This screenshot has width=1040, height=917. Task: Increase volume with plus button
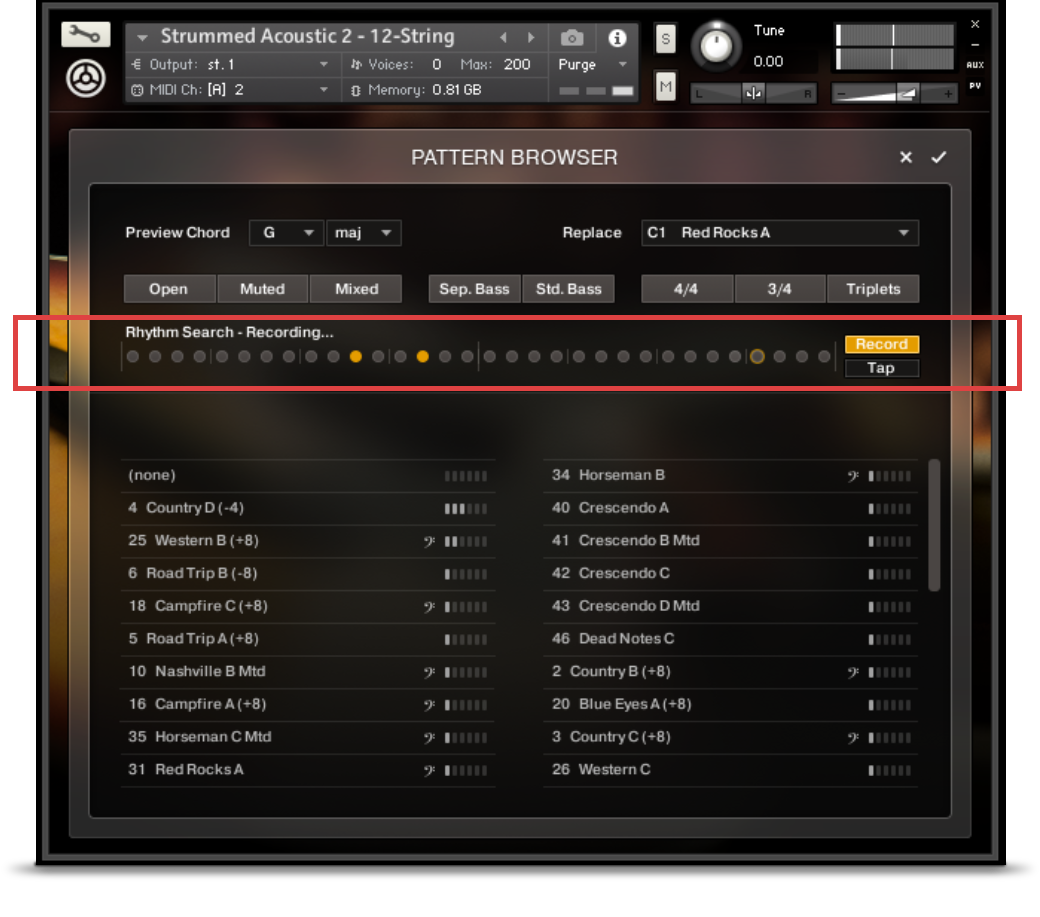pos(948,94)
